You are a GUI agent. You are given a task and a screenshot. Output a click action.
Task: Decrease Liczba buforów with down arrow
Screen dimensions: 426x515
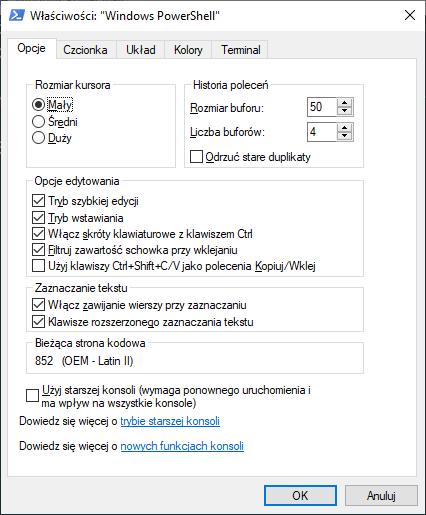click(344, 136)
